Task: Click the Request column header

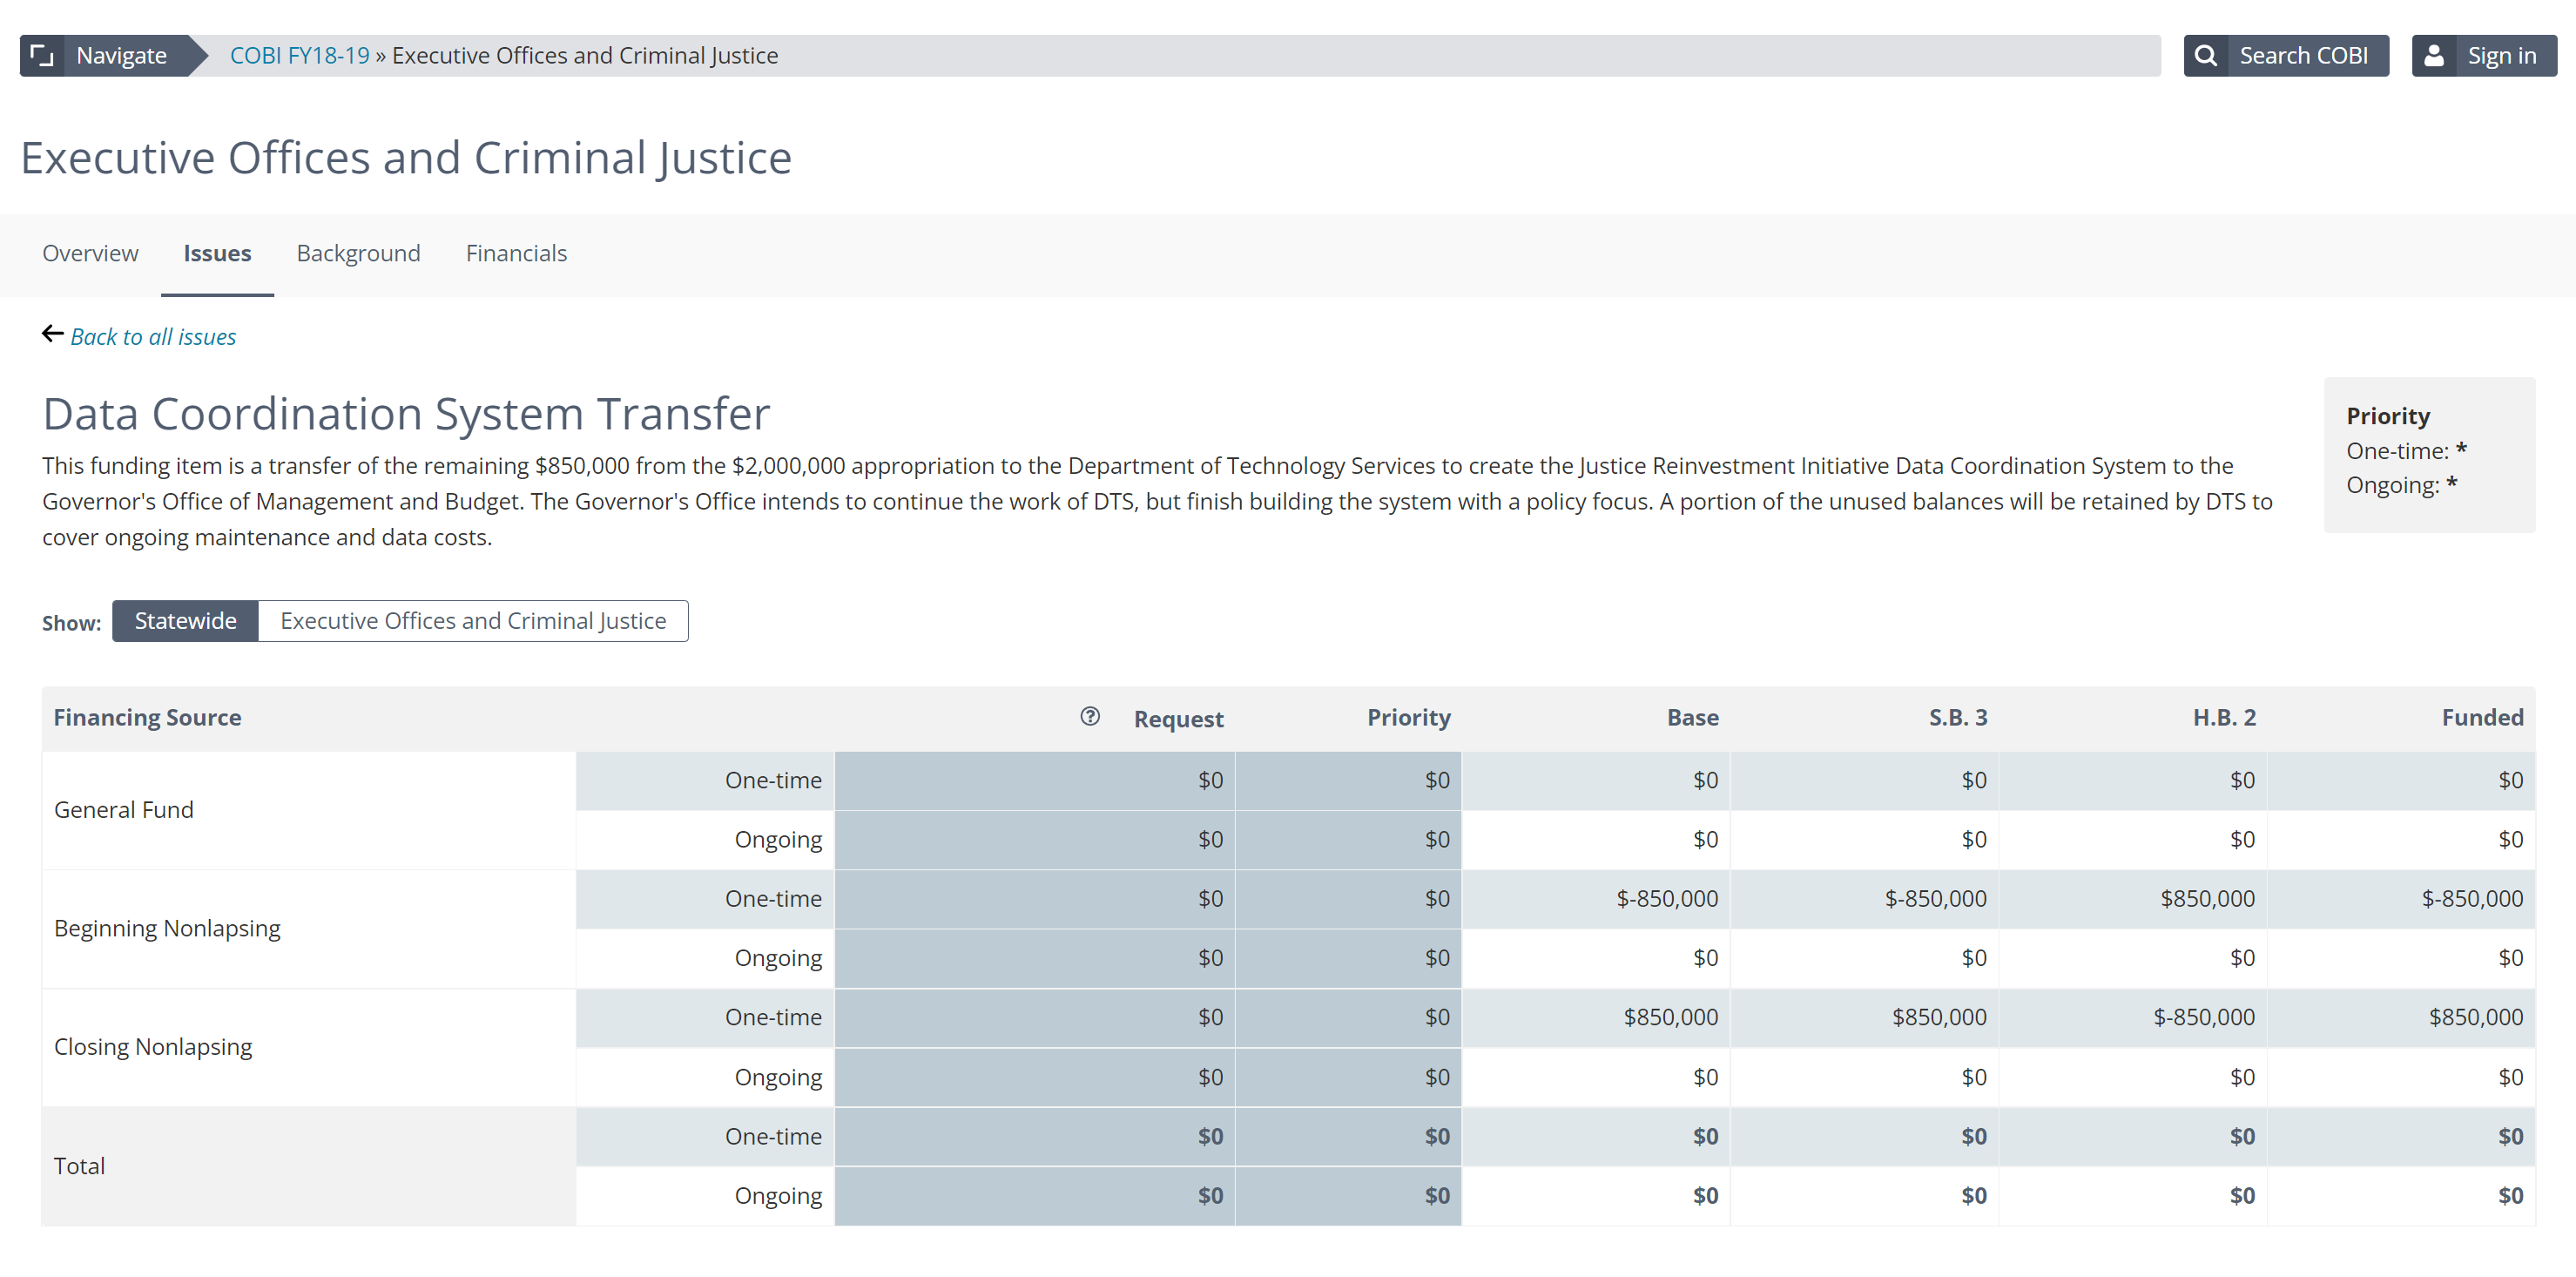Action: [x=1178, y=719]
